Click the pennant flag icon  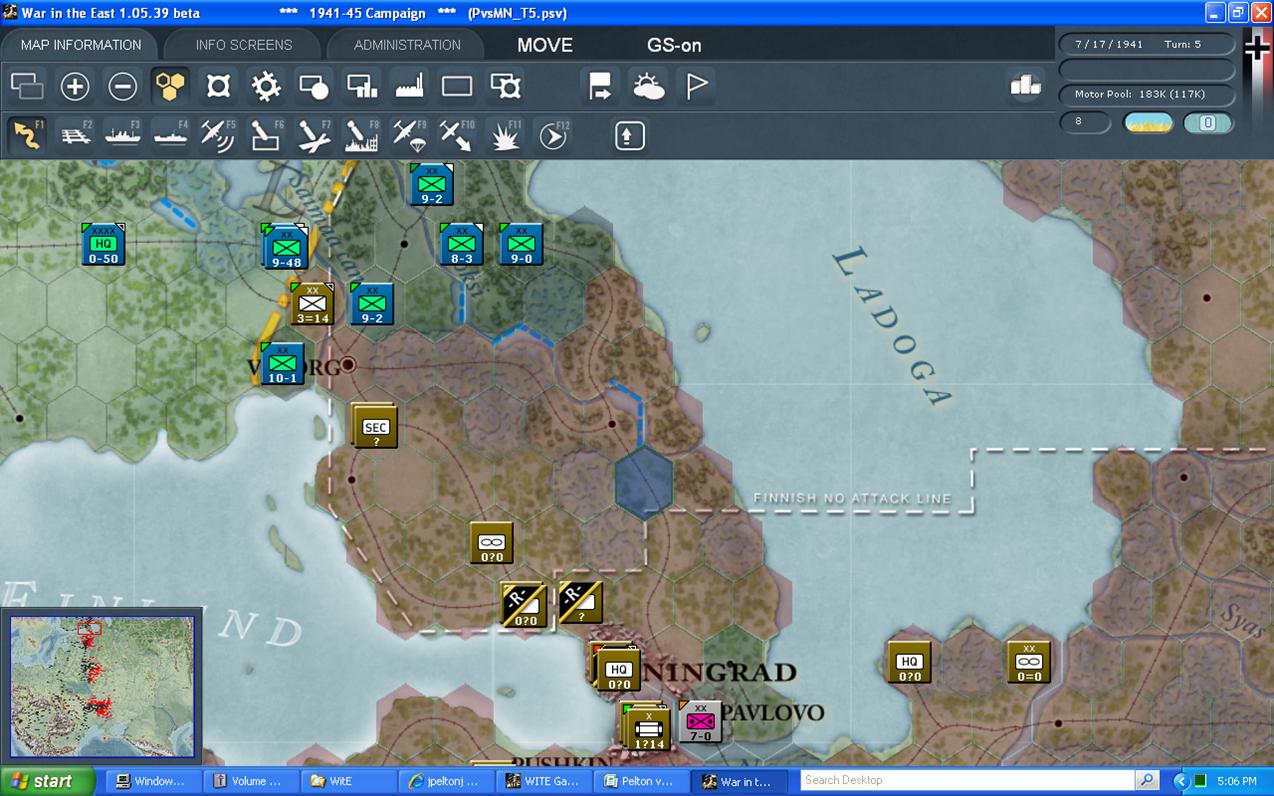pos(697,87)
